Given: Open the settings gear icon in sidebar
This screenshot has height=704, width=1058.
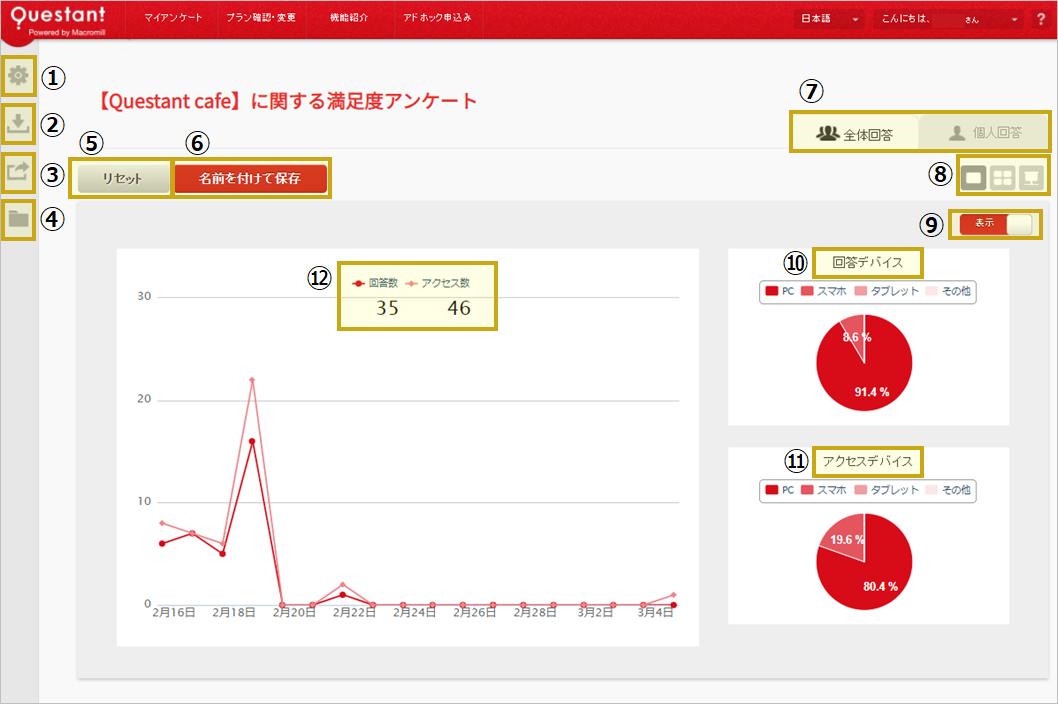Looking at the screenshot, I should (x=18, y=75).
